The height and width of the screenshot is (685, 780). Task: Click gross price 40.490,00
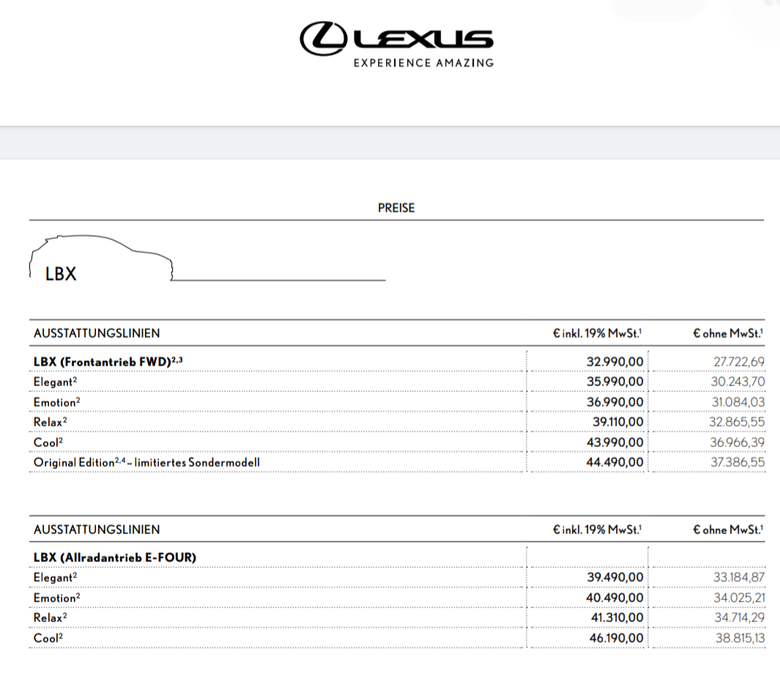tap(615, 597)
